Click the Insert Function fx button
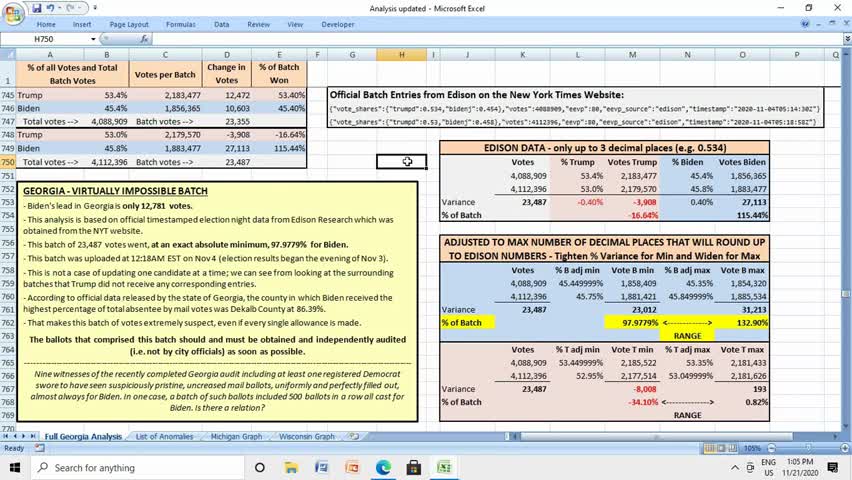Screen dimensions: 852x480 click(x=144, y=39)
